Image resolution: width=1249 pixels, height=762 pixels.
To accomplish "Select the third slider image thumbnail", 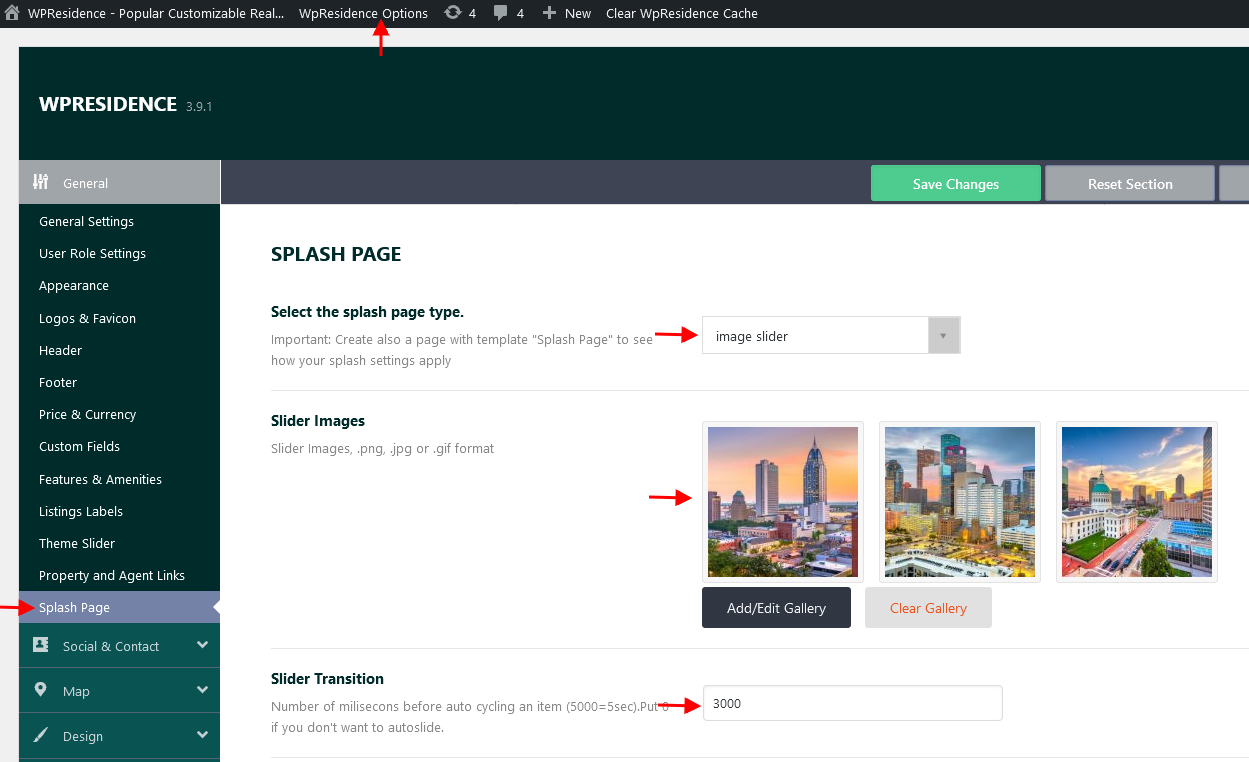I will (x=1137, y=502).
